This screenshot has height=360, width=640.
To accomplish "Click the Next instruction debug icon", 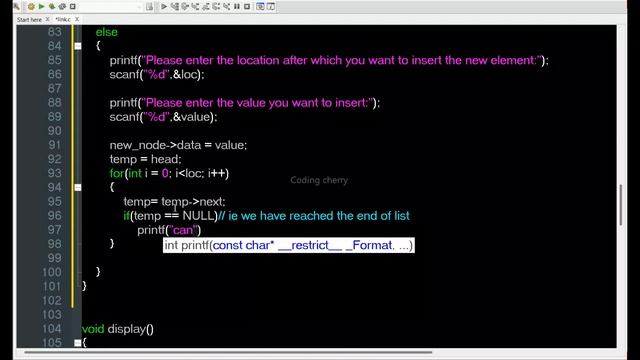I will pos(216,7).
